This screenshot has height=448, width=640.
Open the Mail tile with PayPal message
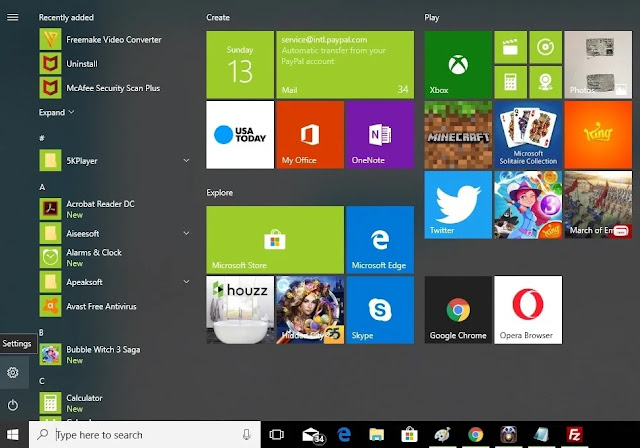point(345,64)
